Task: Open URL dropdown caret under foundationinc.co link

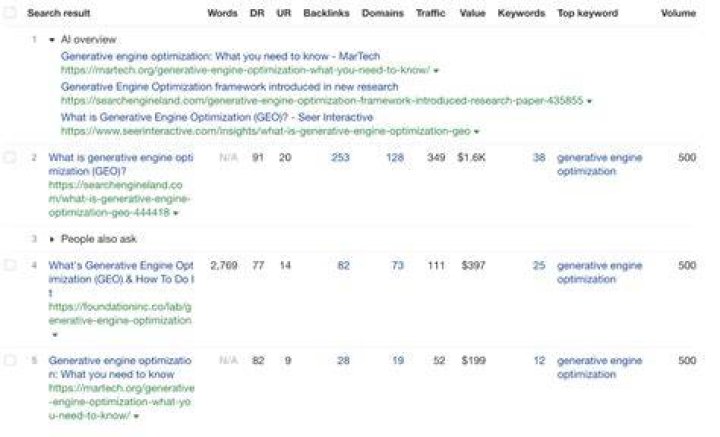Action: click(55, 335)
